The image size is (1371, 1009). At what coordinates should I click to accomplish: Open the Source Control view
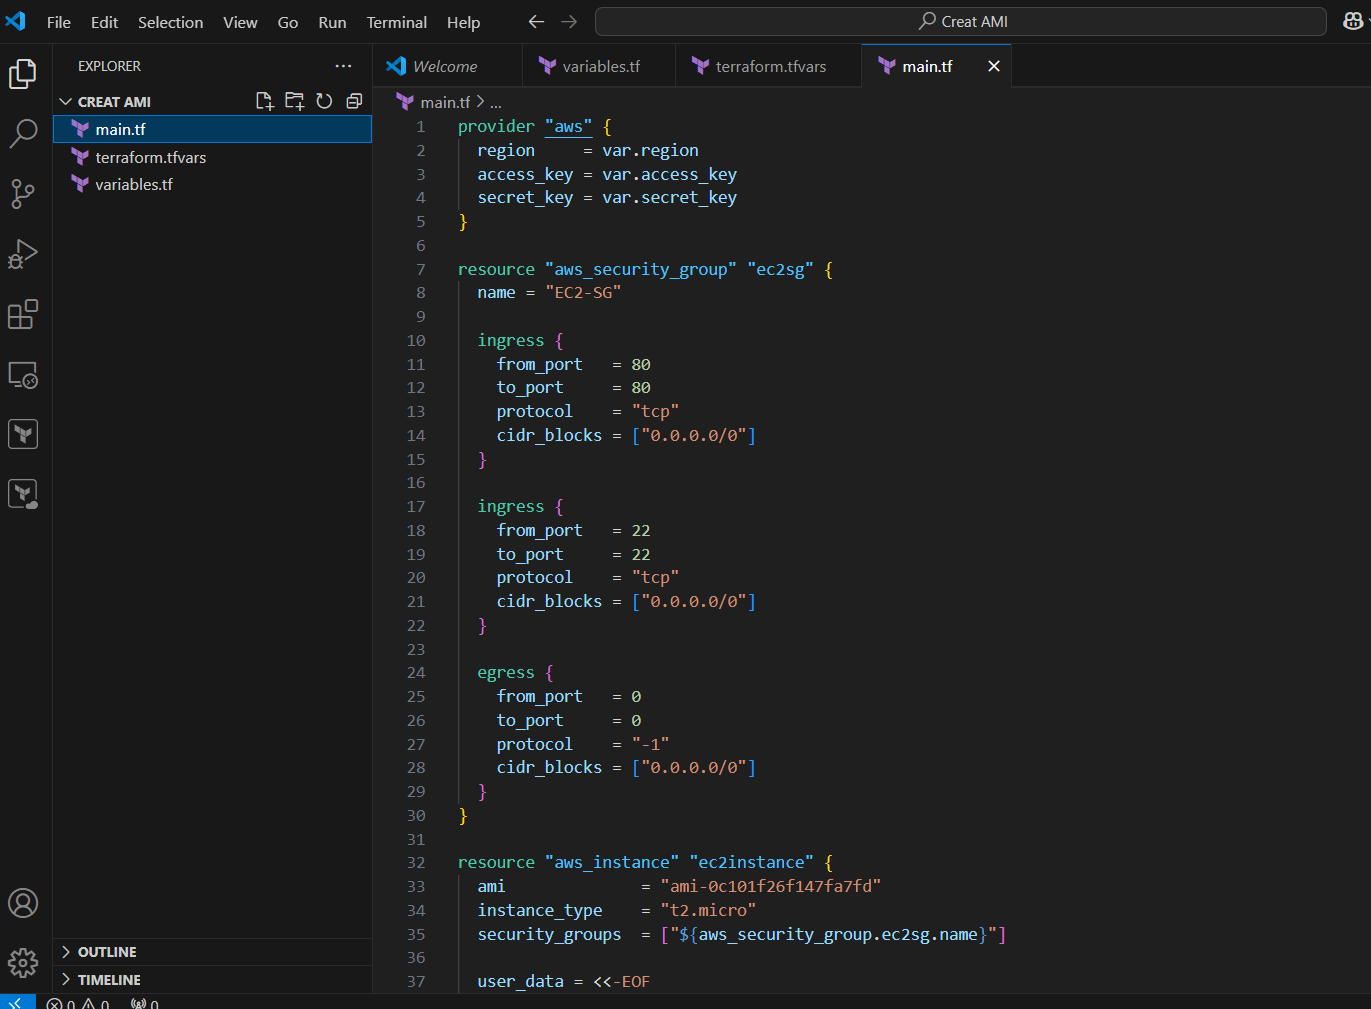pos(23,194)
